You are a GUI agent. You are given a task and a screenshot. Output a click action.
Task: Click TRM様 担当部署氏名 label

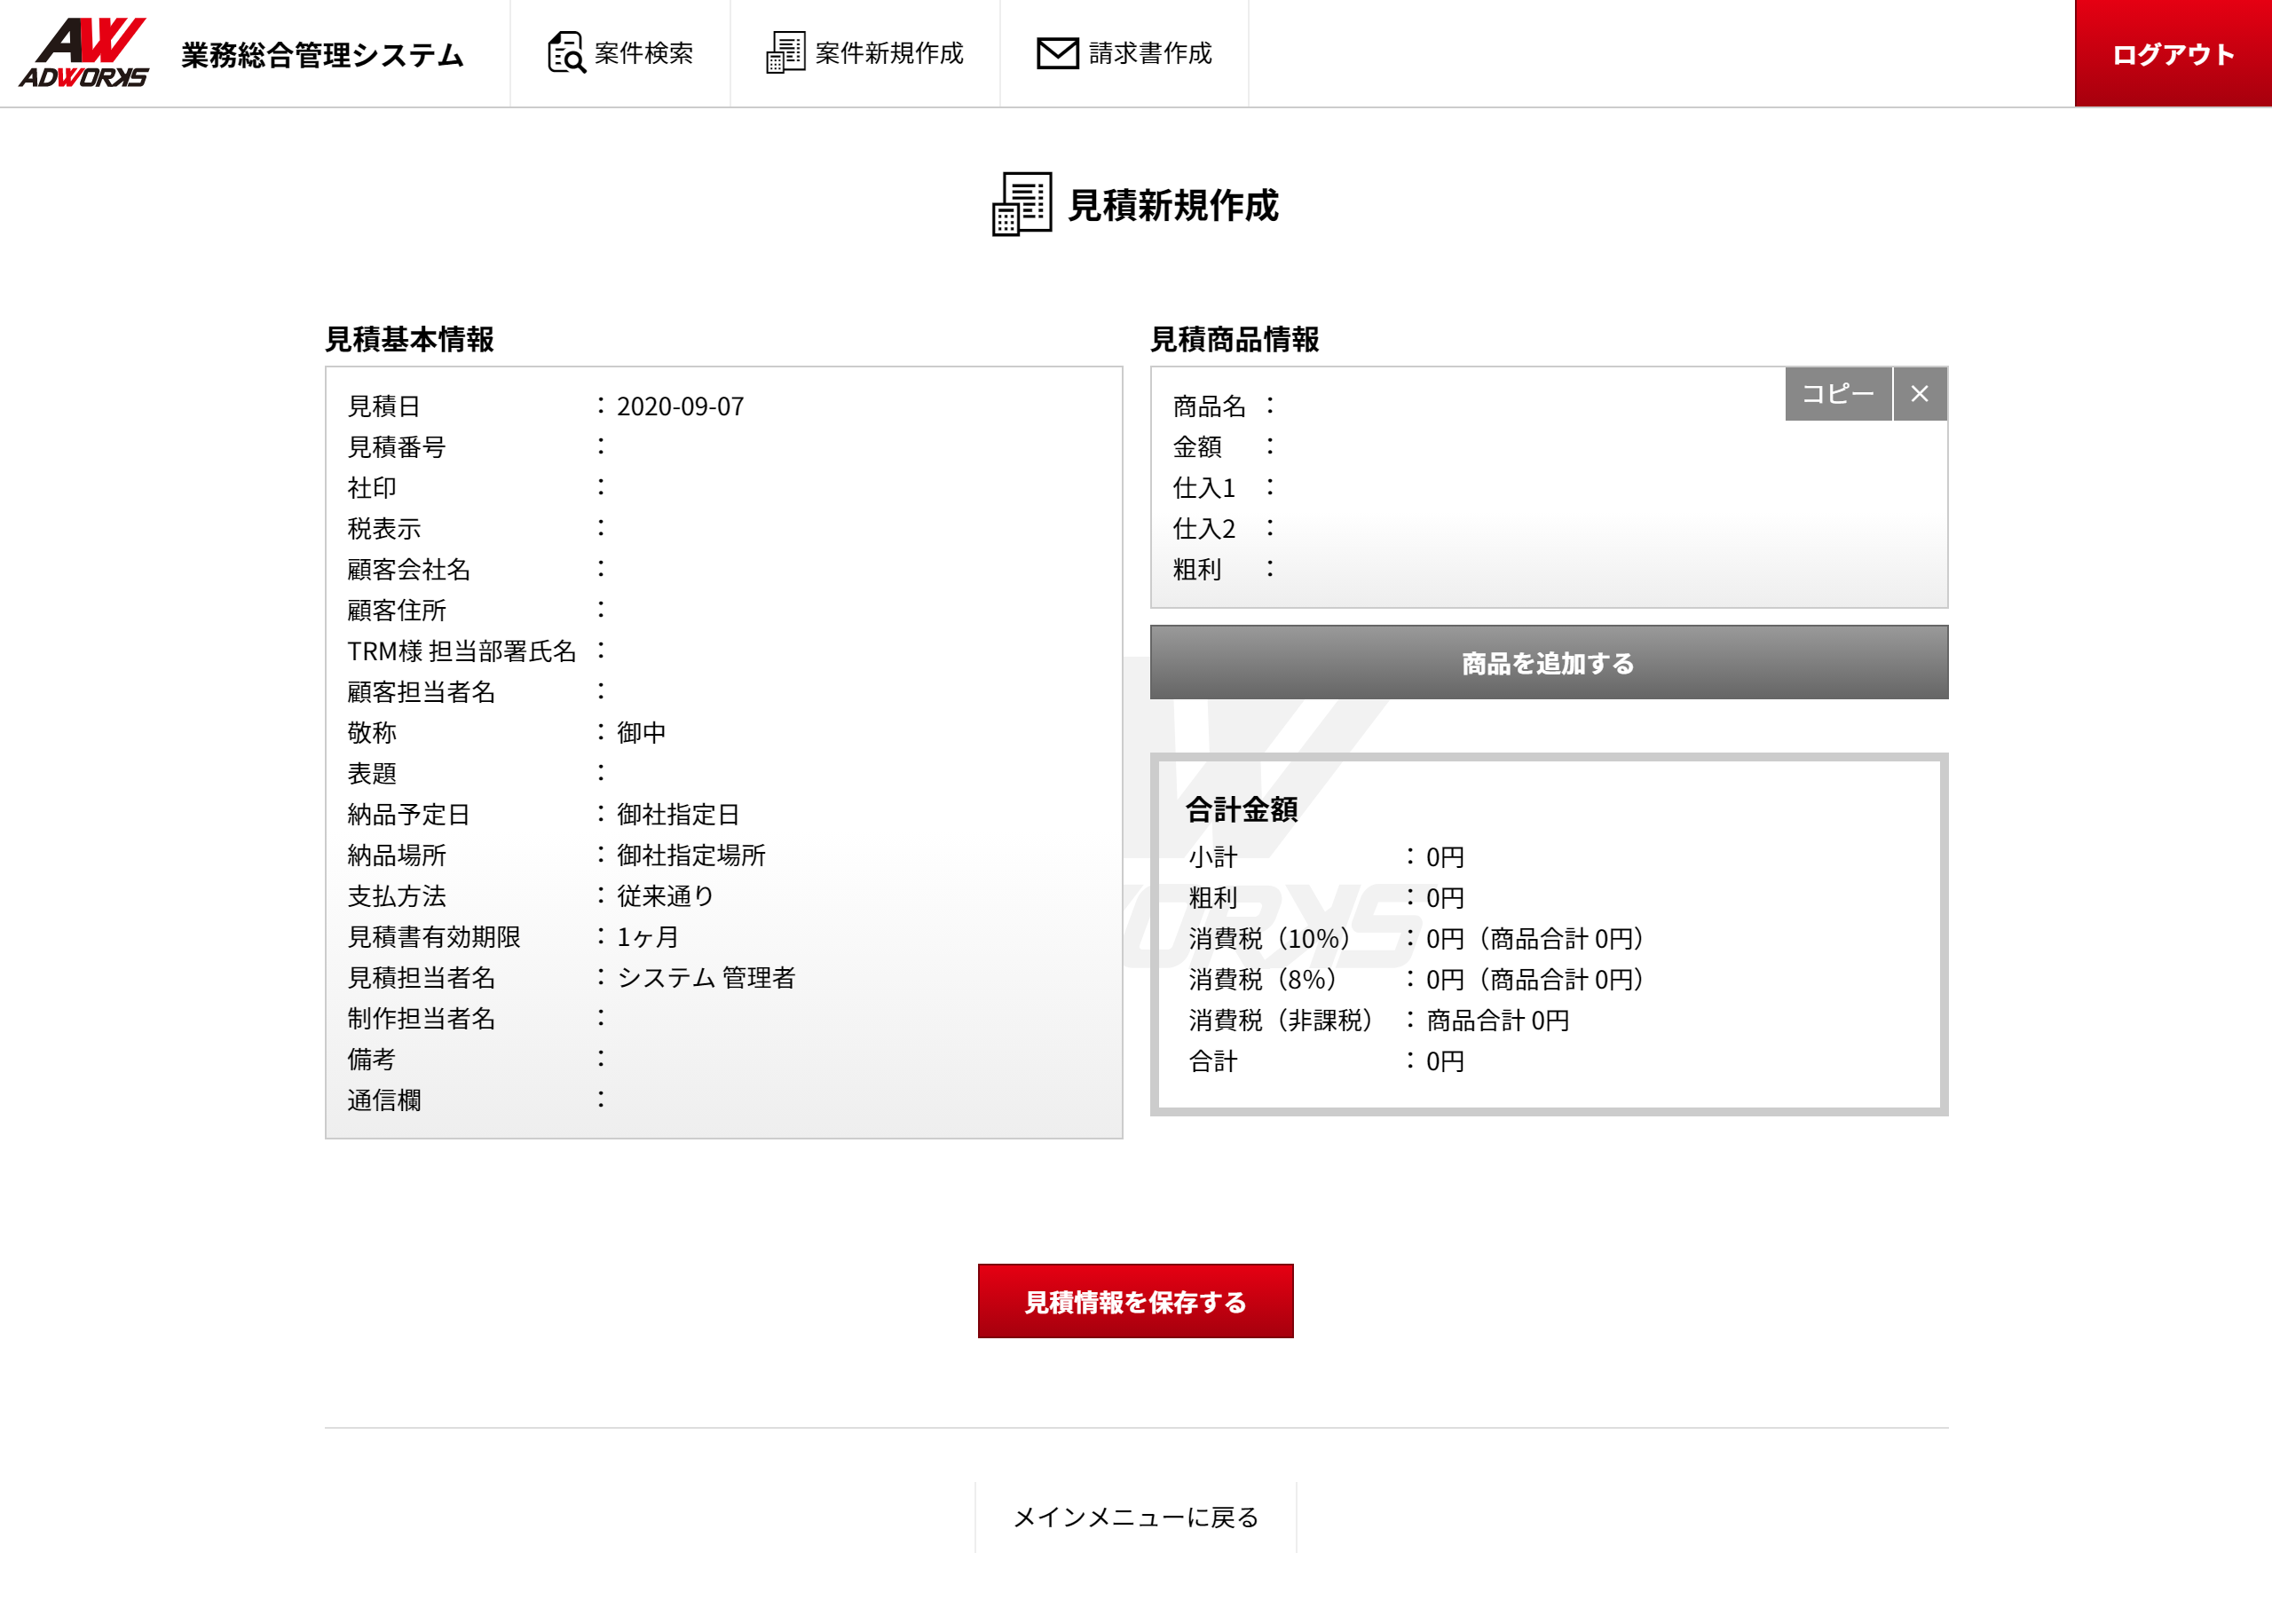click(462, 651)
